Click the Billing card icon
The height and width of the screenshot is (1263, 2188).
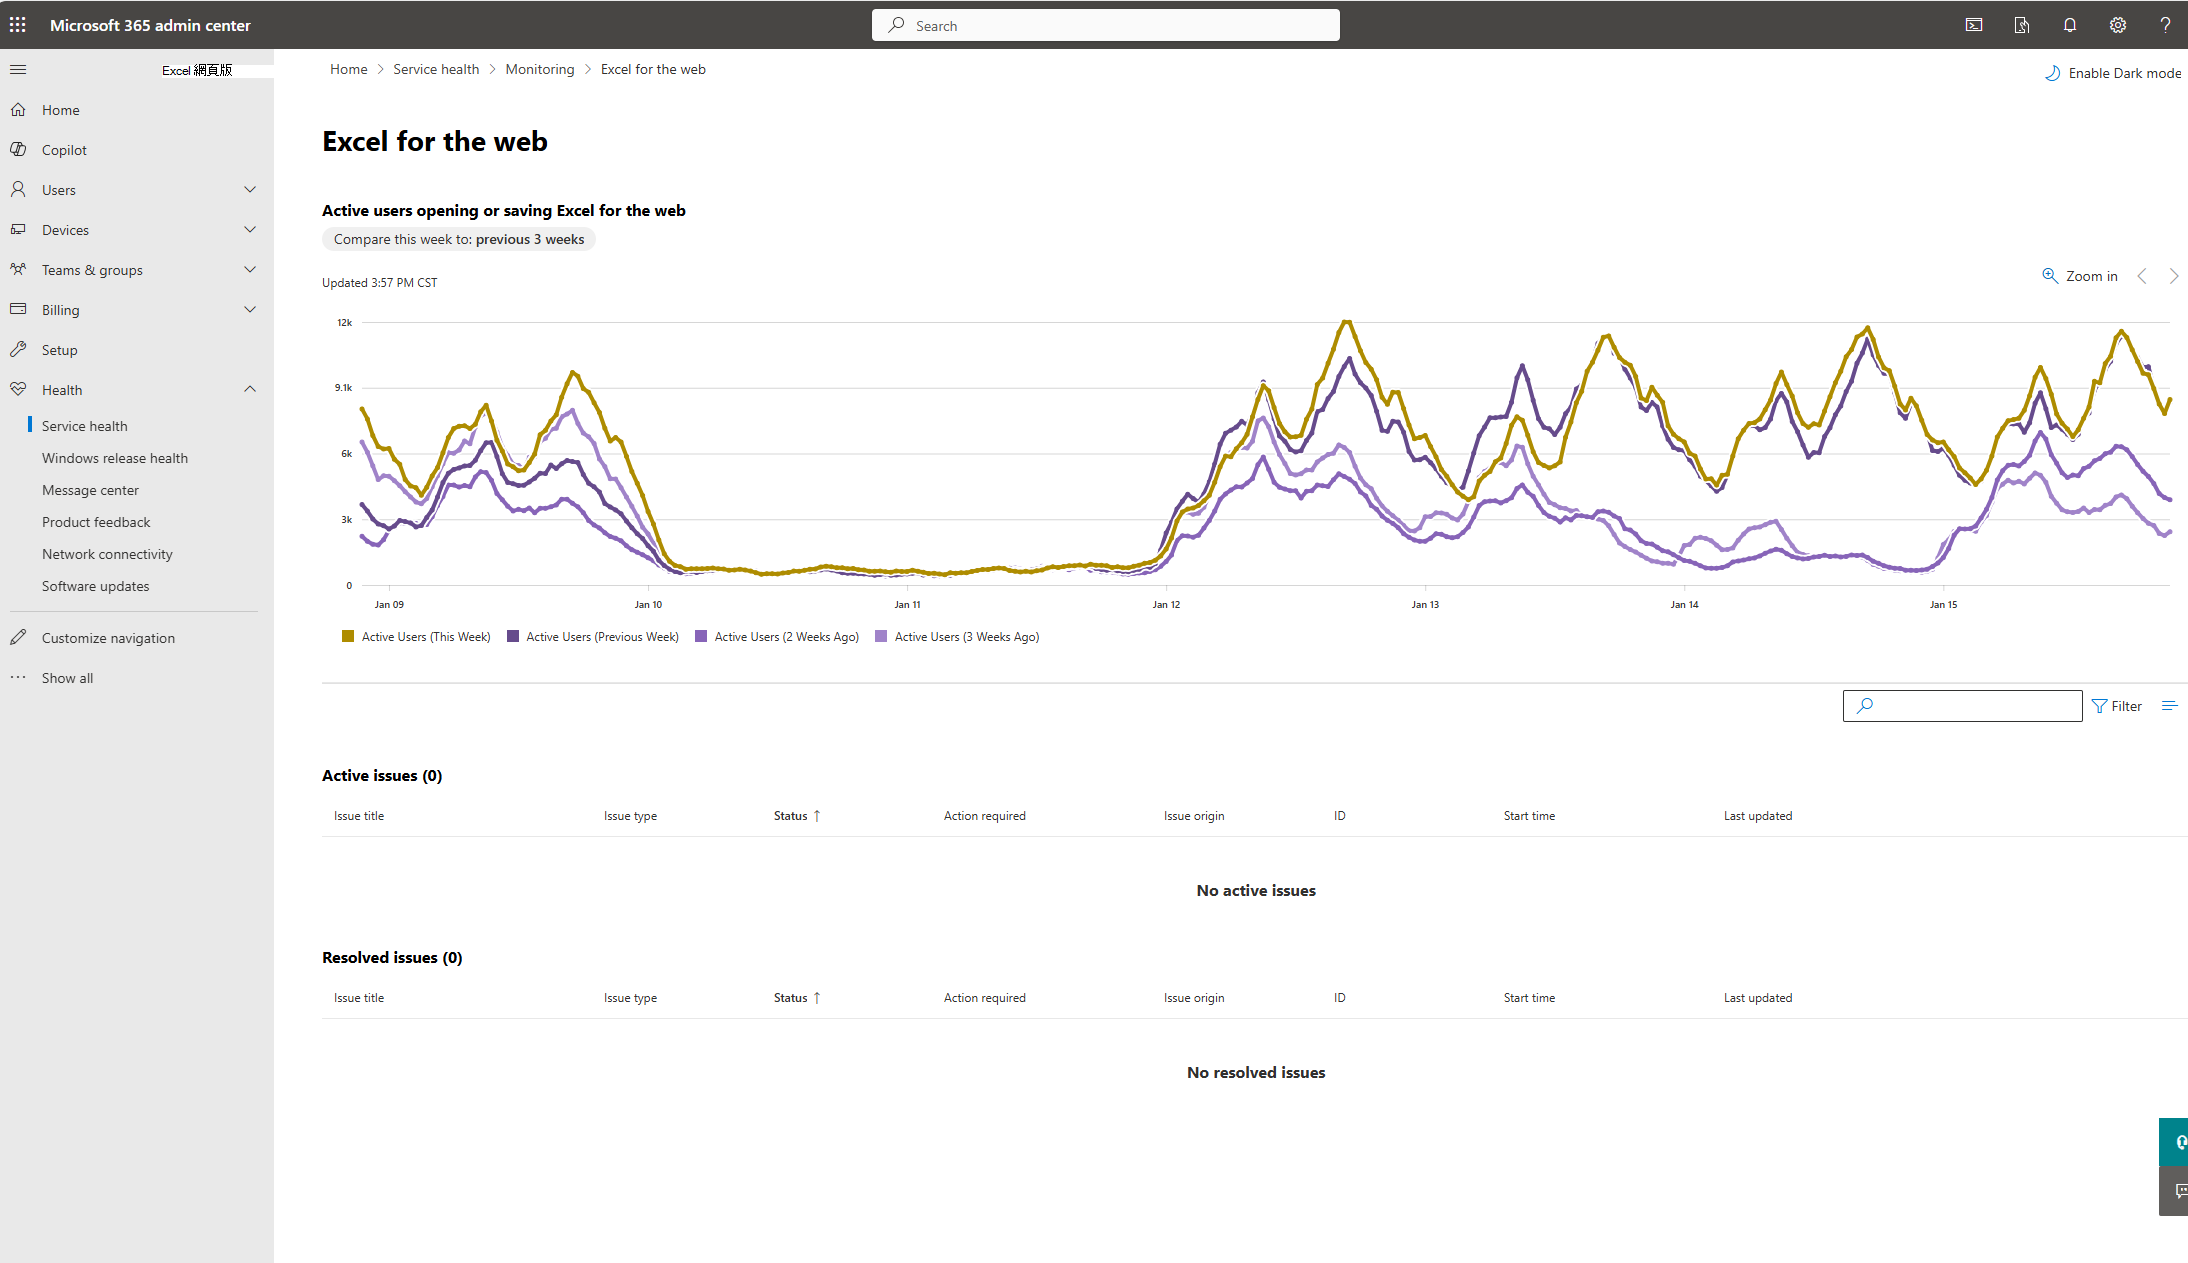(x=18, y=309)
